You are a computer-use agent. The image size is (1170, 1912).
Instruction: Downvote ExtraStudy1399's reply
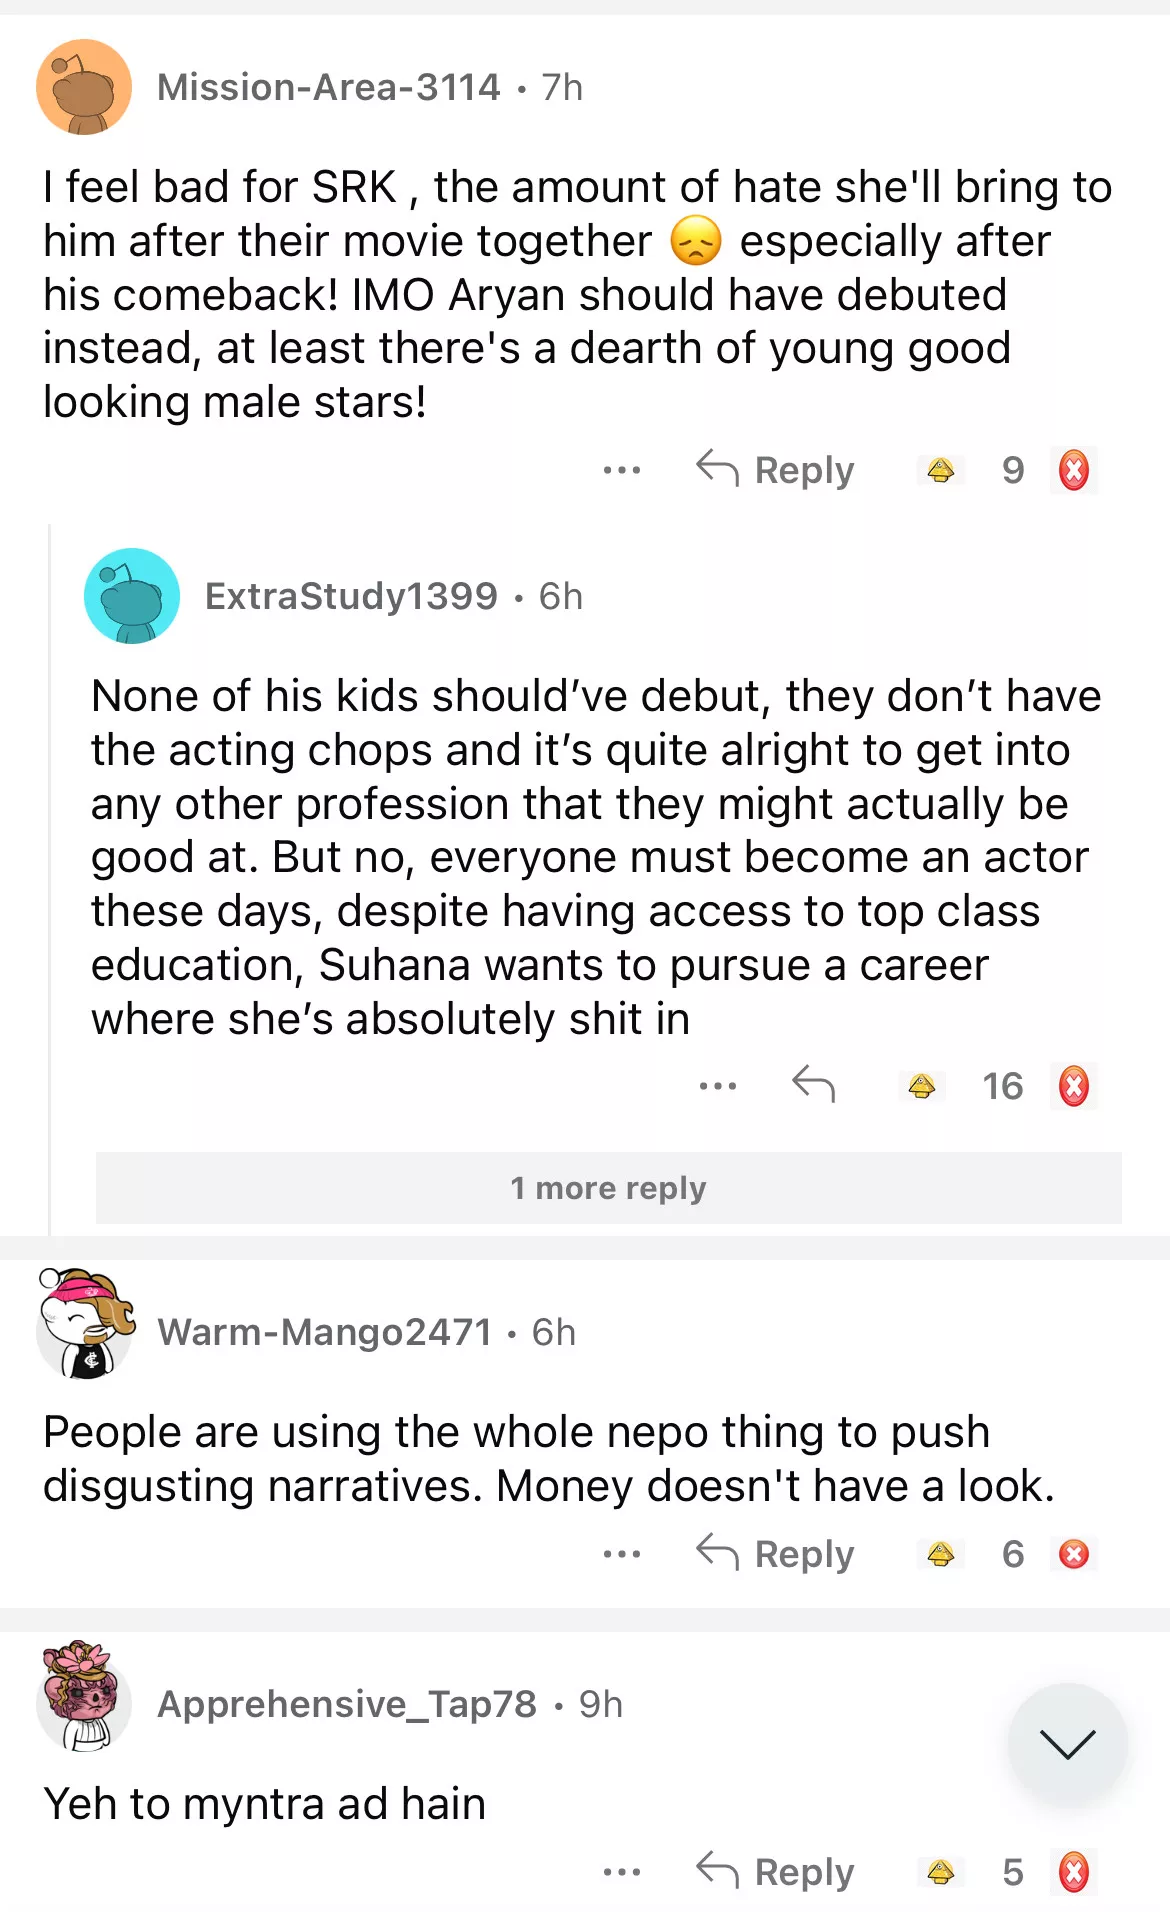(1074, 1086)
